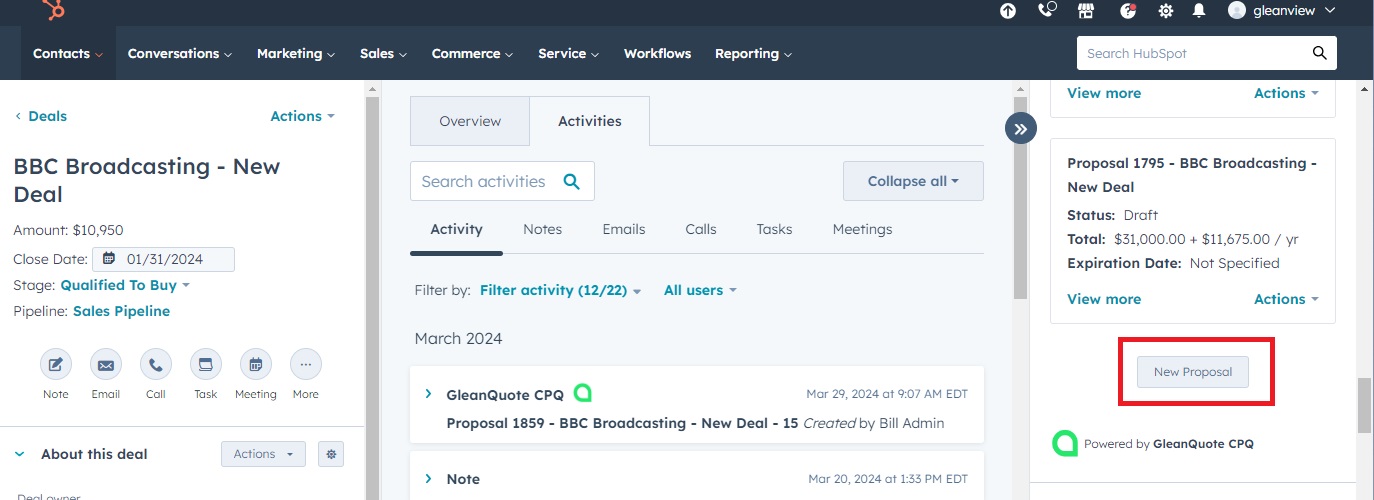The width and height of the screenshot is (1374, 500).
Task: Click the right sidebar vertical scrollbar thumb
Action: click(1364, 405)
